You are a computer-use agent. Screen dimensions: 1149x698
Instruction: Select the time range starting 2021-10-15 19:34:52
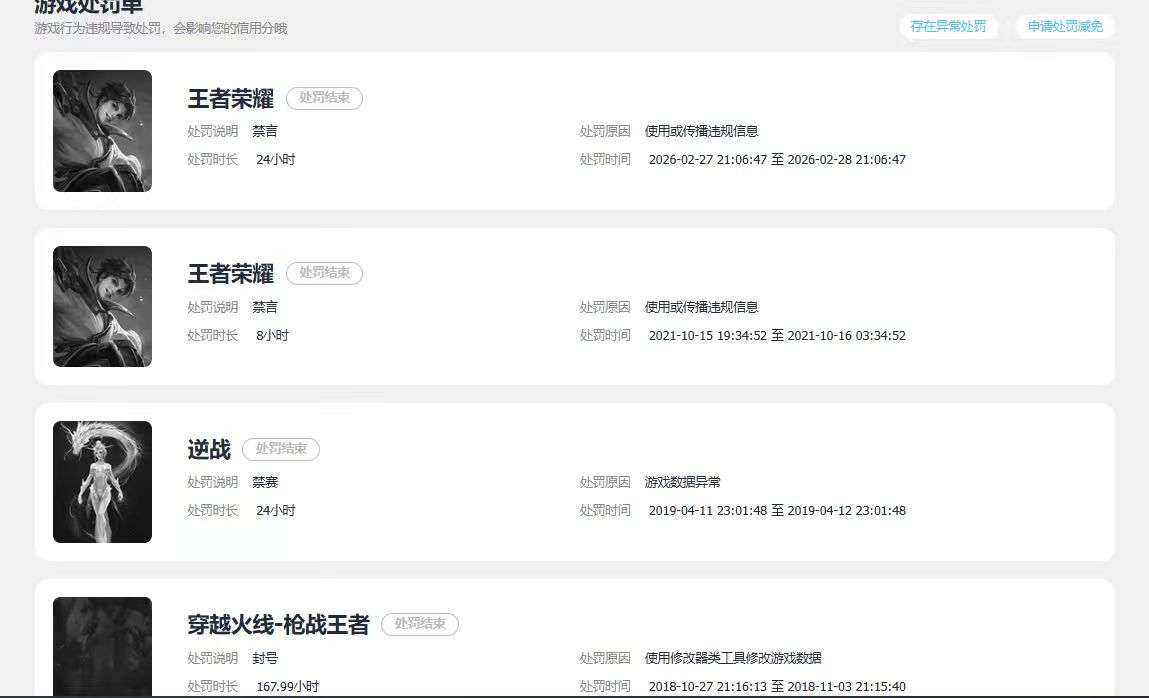pyautogui.click(x=777, y=335)
